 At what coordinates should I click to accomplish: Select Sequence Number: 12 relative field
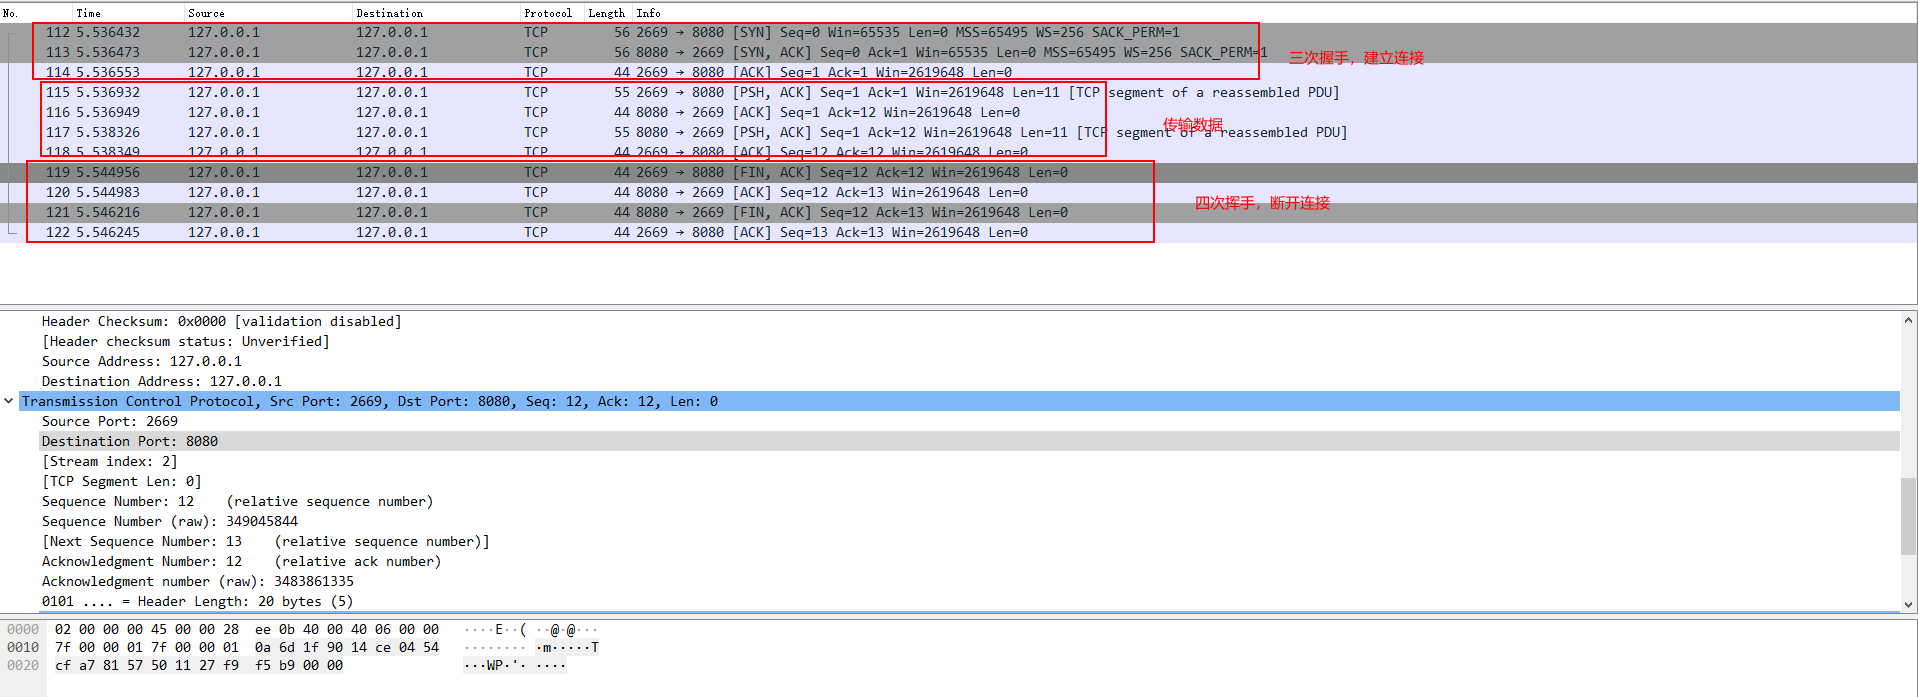pyautogui.click(x=237, y=501)
